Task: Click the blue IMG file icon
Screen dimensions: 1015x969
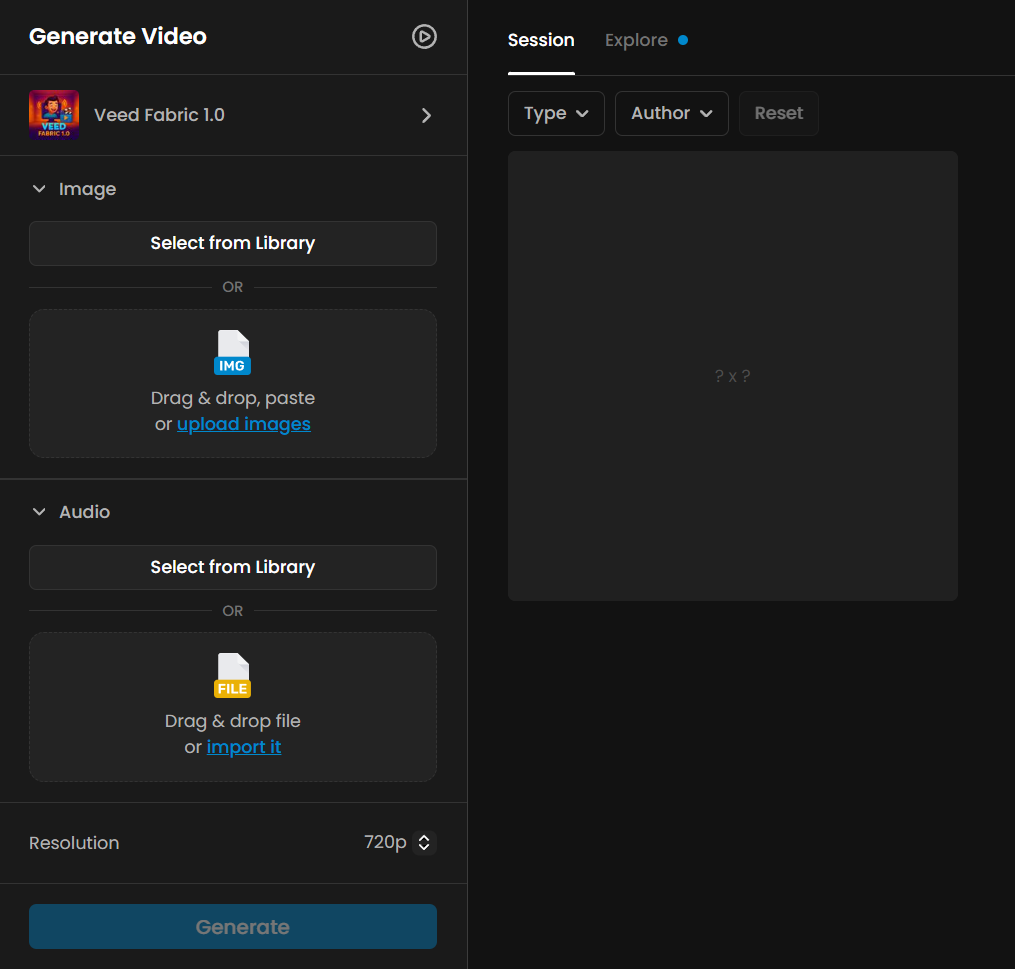Action: [x=233, y=353]
